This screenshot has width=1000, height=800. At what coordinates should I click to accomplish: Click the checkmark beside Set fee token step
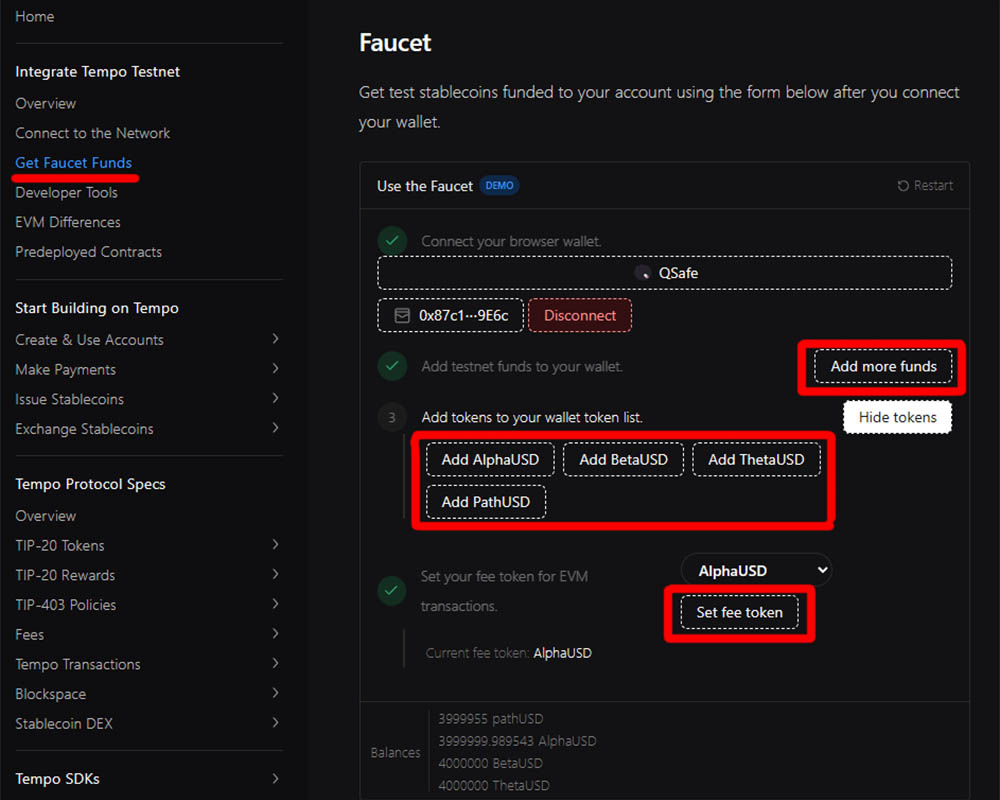tap(392, 591)
